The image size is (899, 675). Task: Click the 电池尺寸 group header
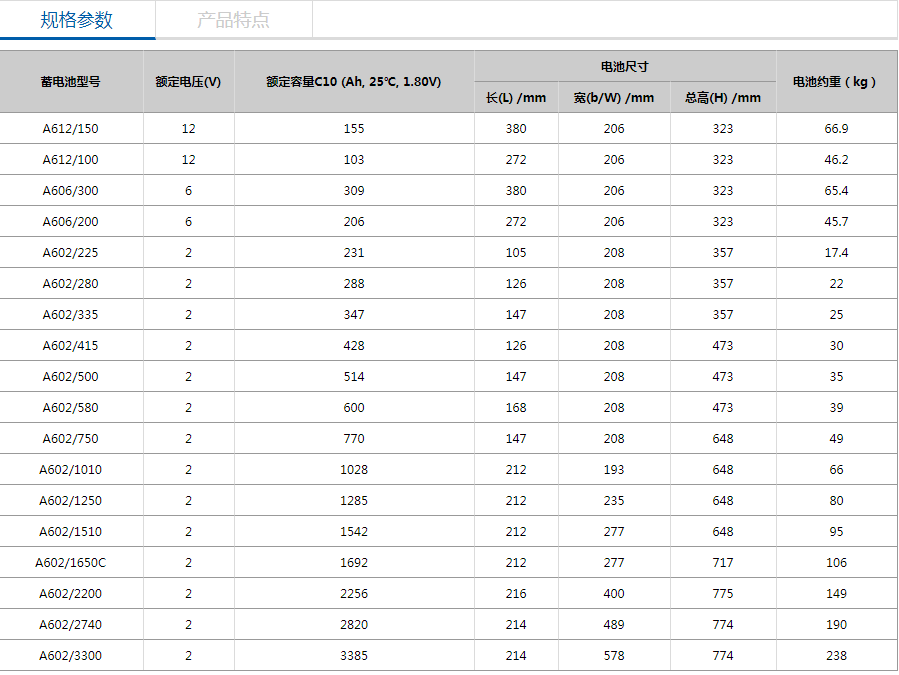pos(624,66)
